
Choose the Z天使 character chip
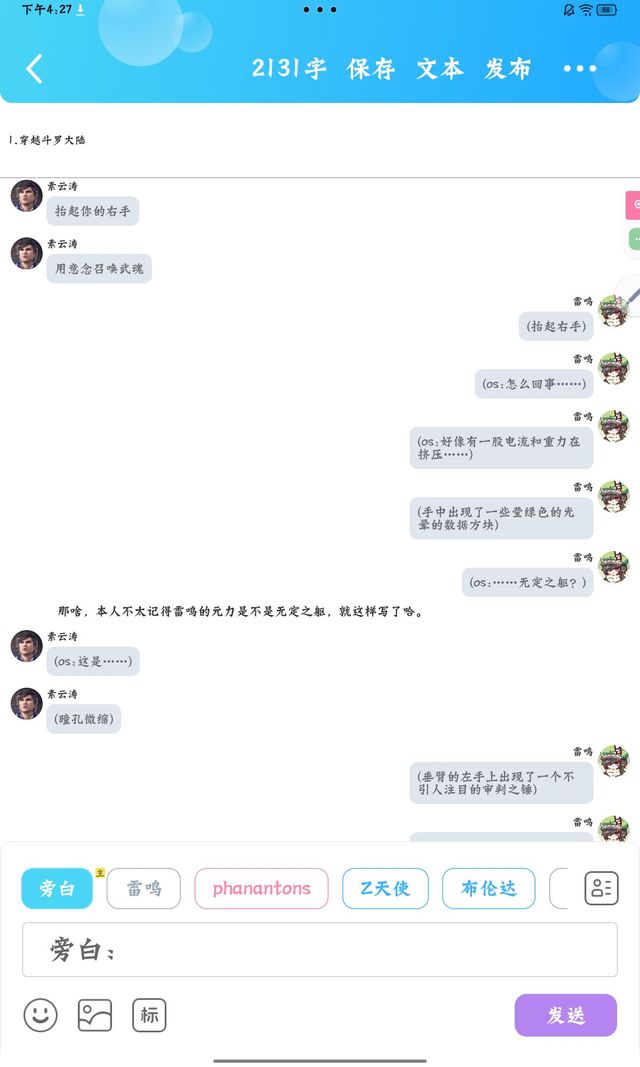coord(385,888)
